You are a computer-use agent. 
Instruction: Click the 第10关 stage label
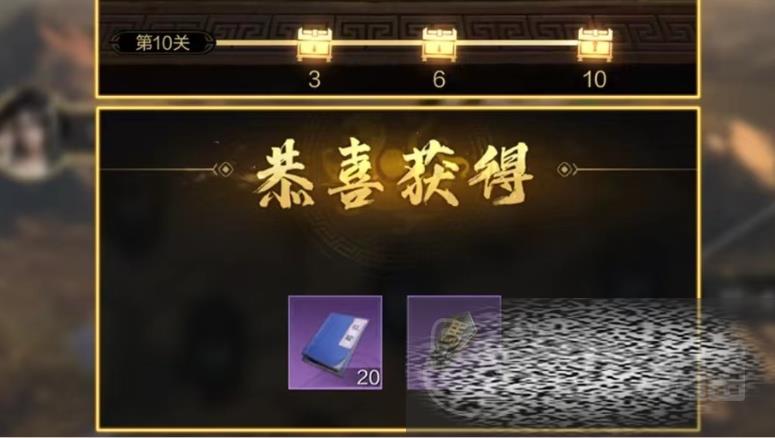(163, 43)
